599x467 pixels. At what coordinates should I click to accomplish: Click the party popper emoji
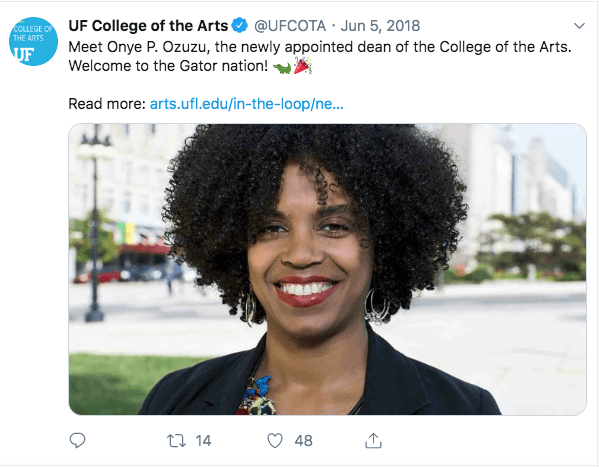(x=303, y=65)
